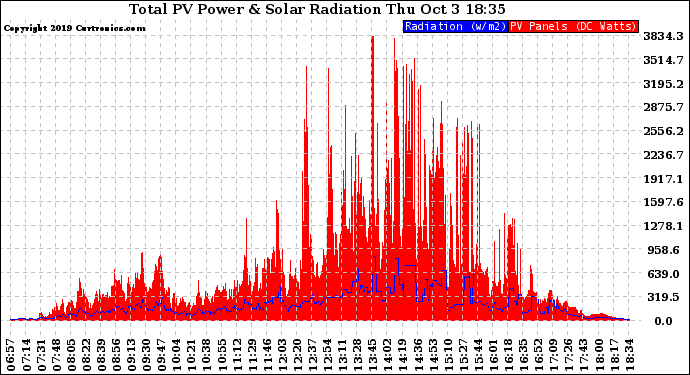
Task: Click x-axis time label 12:03
Action: (x=282, y=354)
